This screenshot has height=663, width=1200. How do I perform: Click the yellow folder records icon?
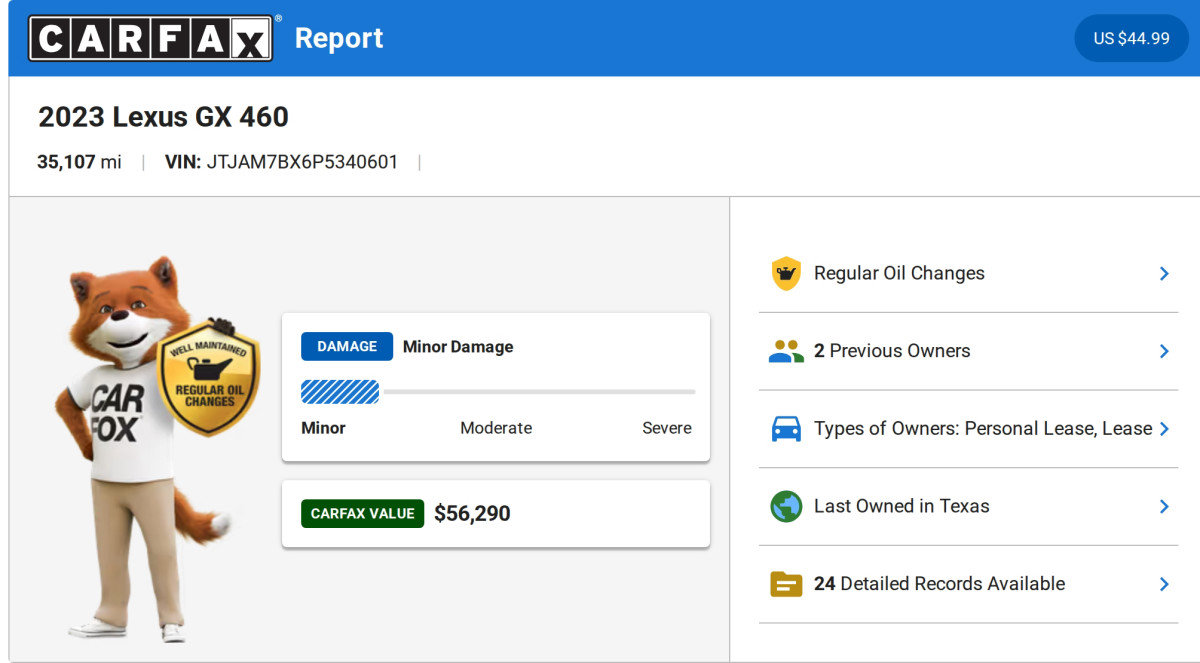[x=786, y=584]
